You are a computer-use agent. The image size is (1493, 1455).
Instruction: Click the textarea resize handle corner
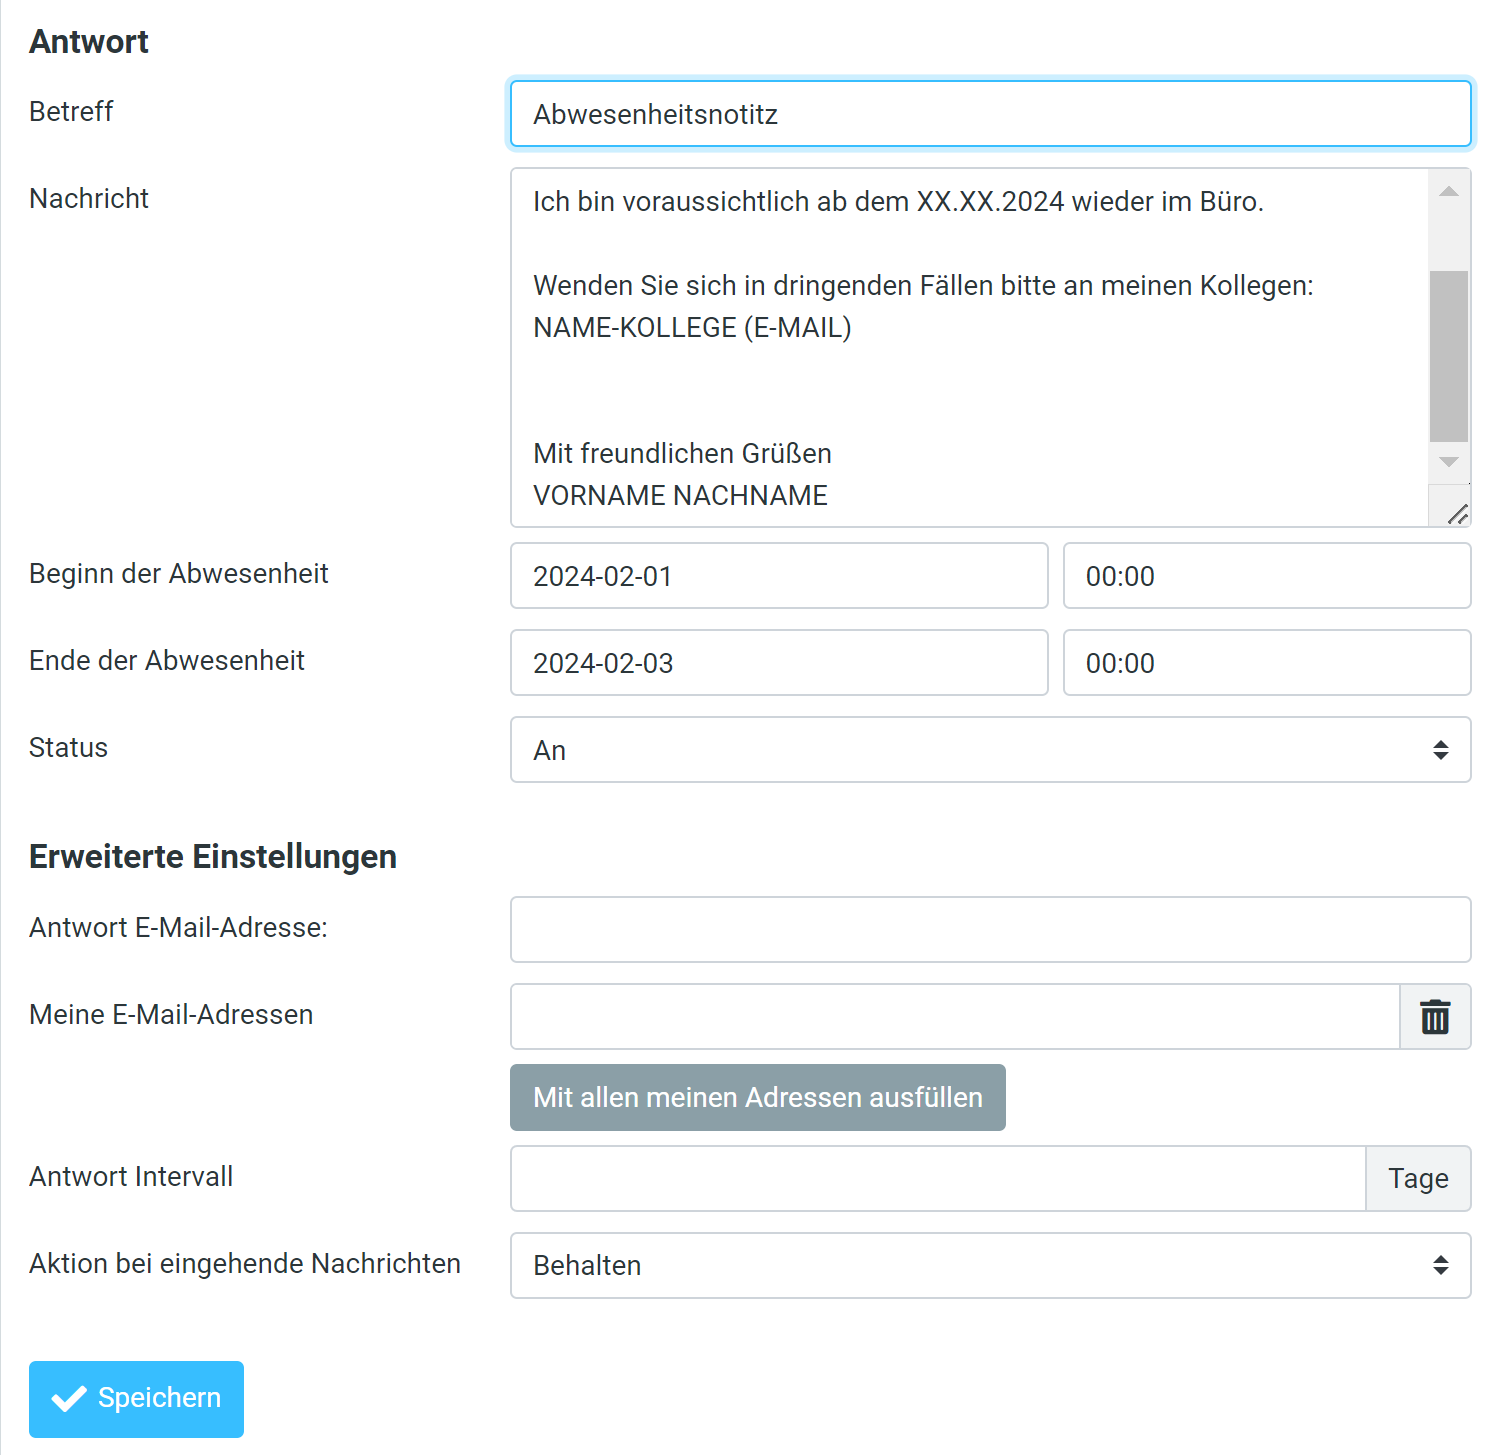(x=1458, y=514)
